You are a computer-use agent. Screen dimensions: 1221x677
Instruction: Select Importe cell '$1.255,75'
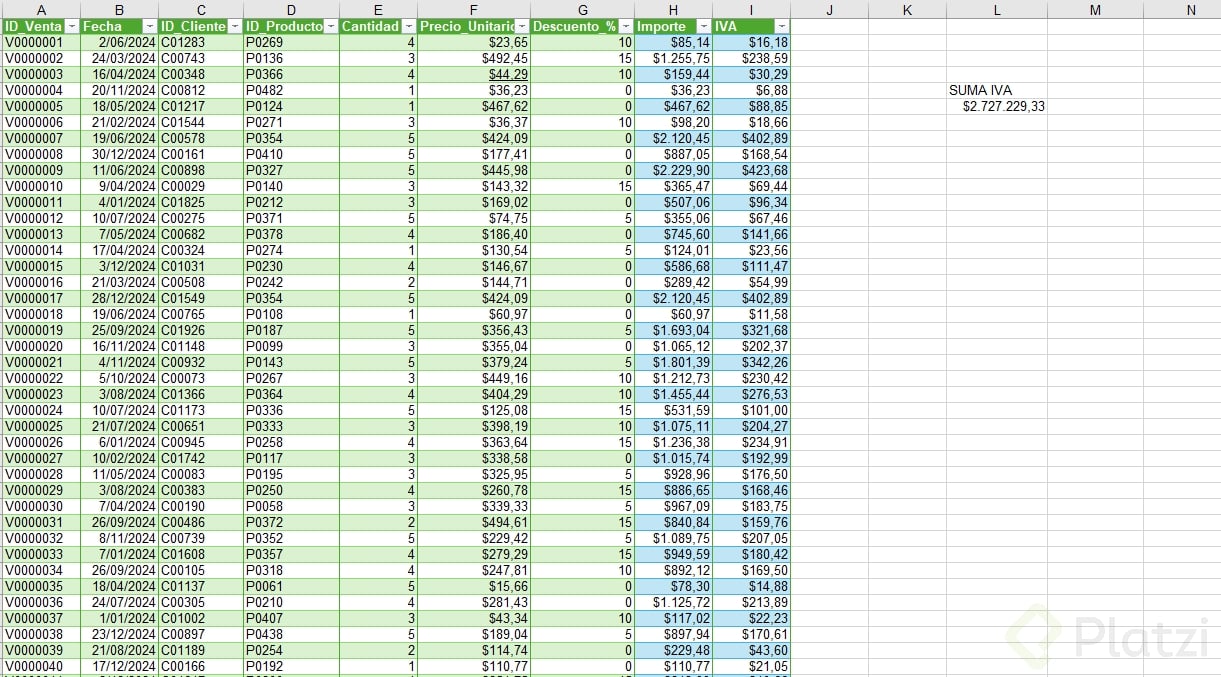coord(673,58)
